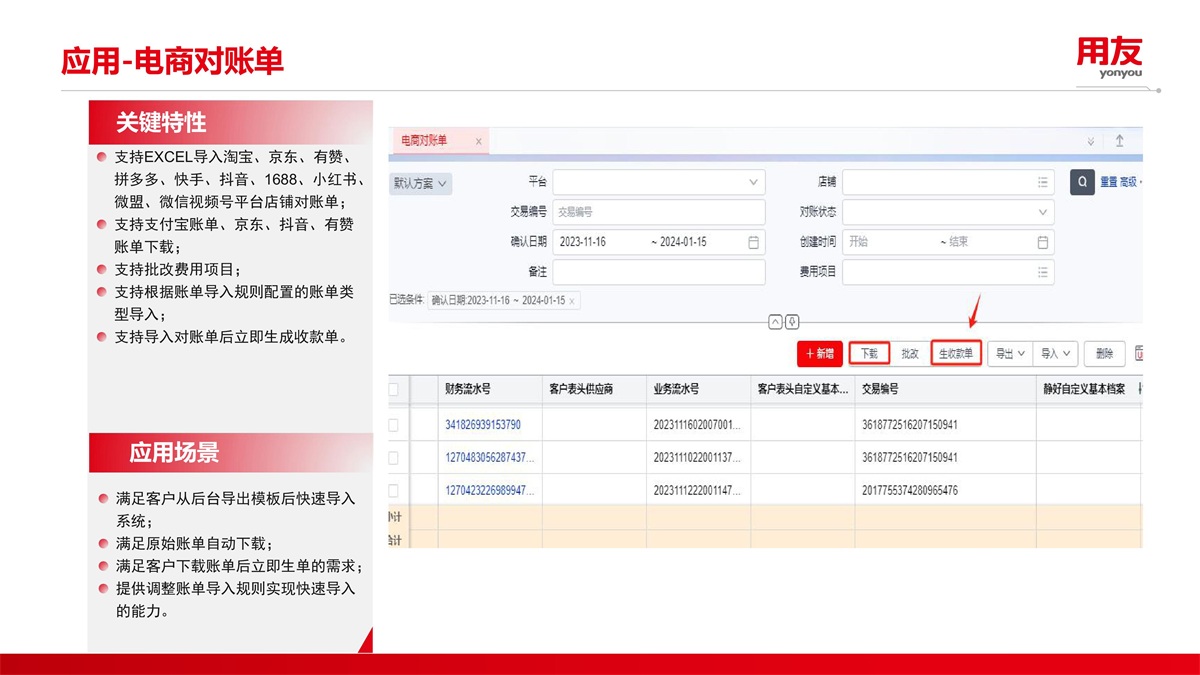Click the 生收款单 button
1200x675 pixels.
point(955,354)
